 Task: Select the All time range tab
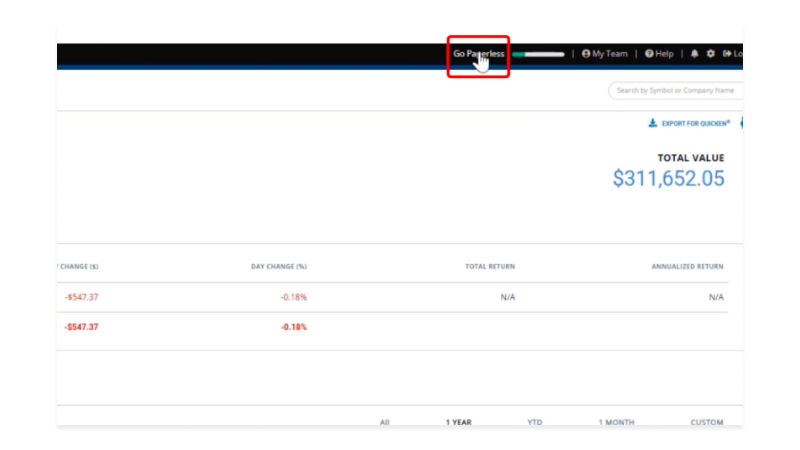coord(384,422)
